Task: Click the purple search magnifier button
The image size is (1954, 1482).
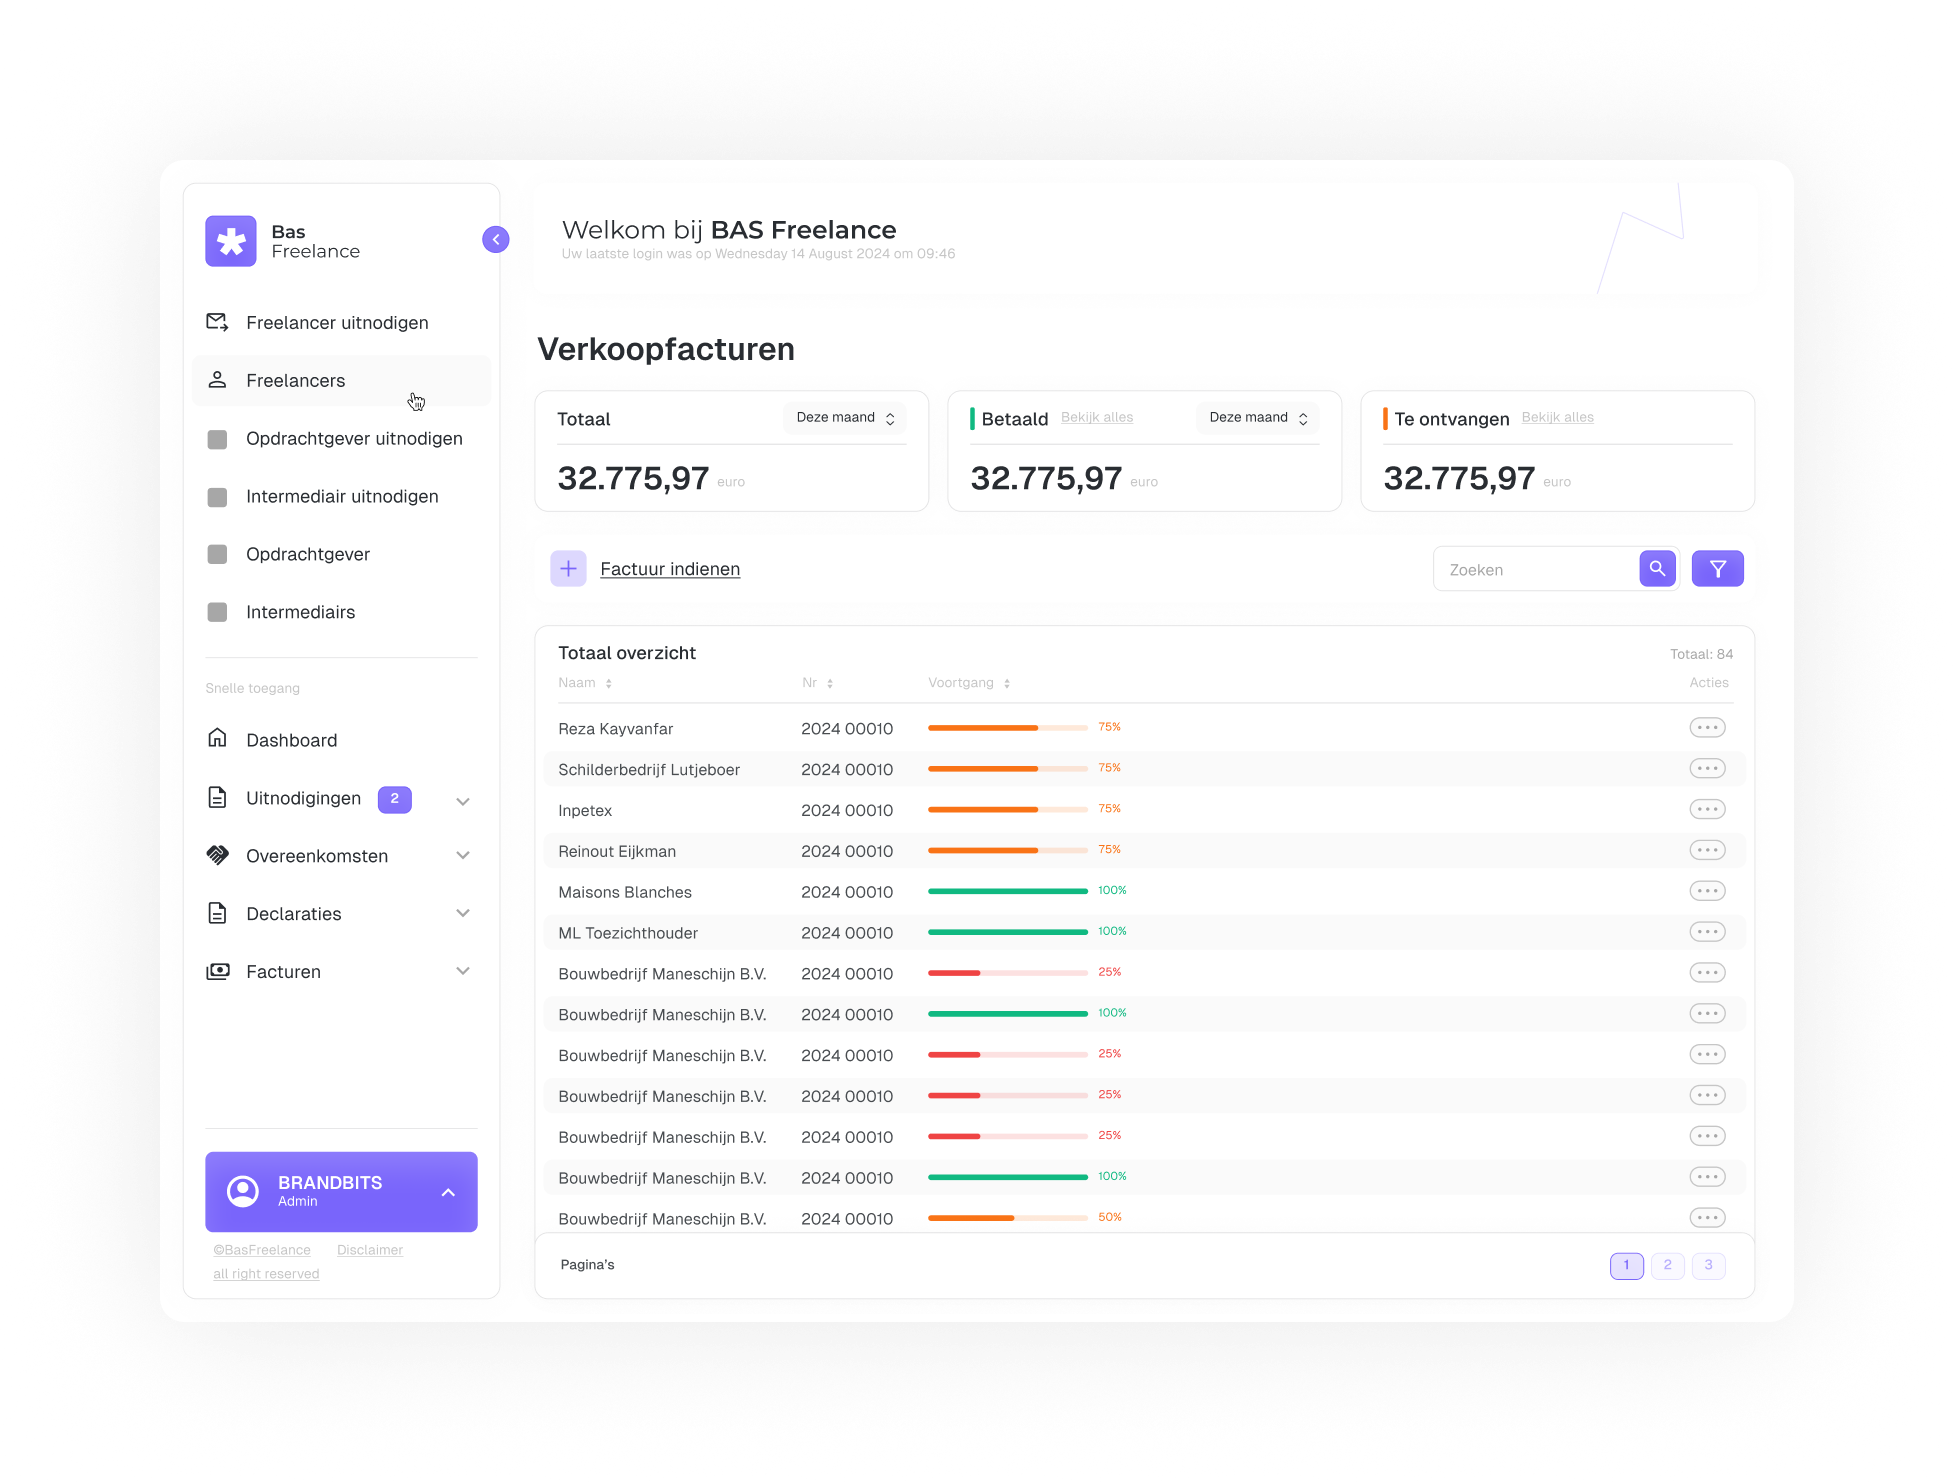Action: click(x=1657, y=569)
